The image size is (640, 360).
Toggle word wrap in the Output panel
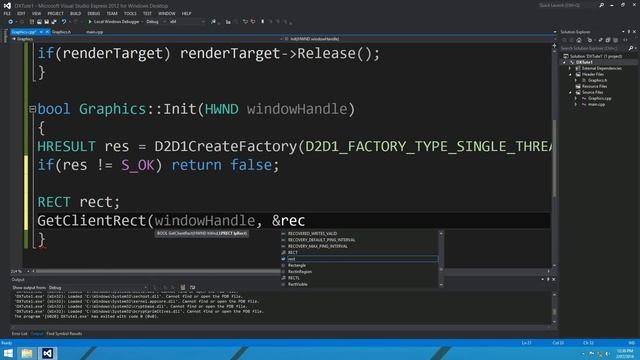[192, 287]
